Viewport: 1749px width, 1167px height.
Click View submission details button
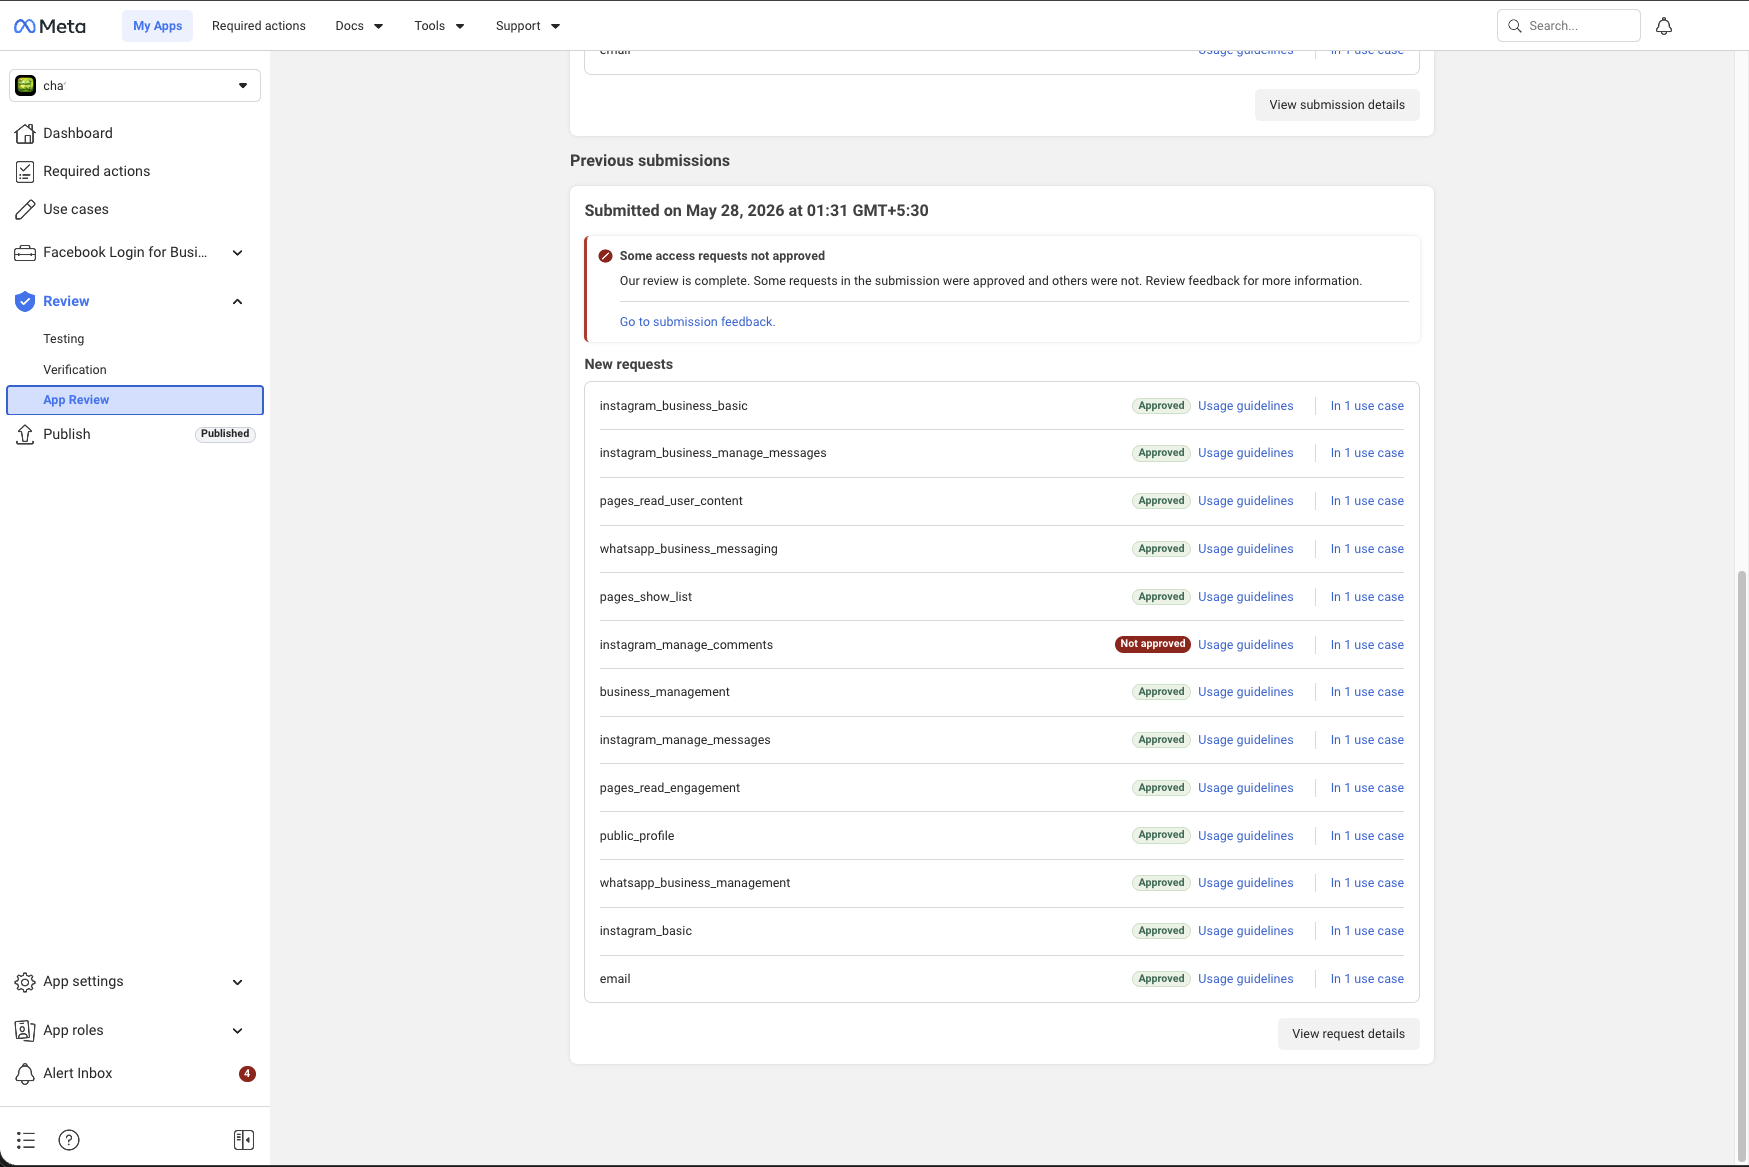click(x=1337, y=105)
